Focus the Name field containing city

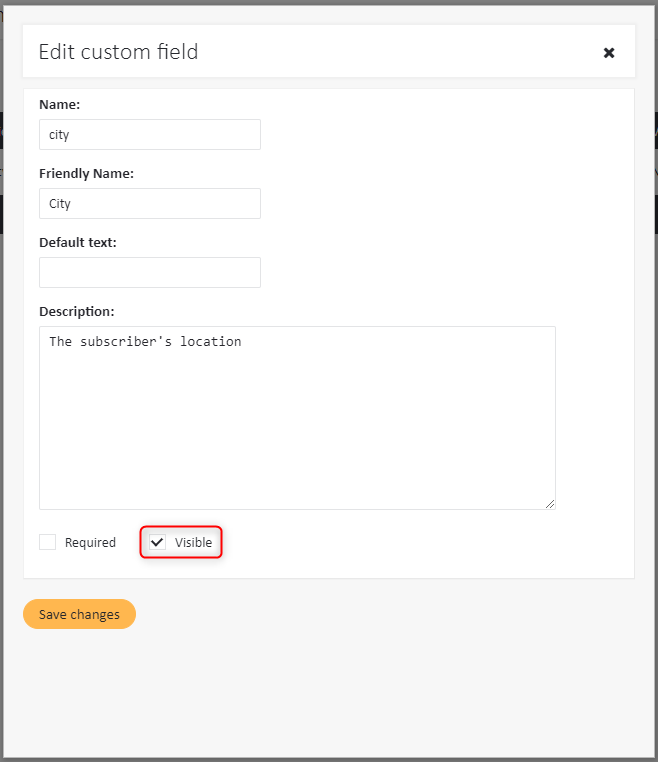[x=150, y=135]
